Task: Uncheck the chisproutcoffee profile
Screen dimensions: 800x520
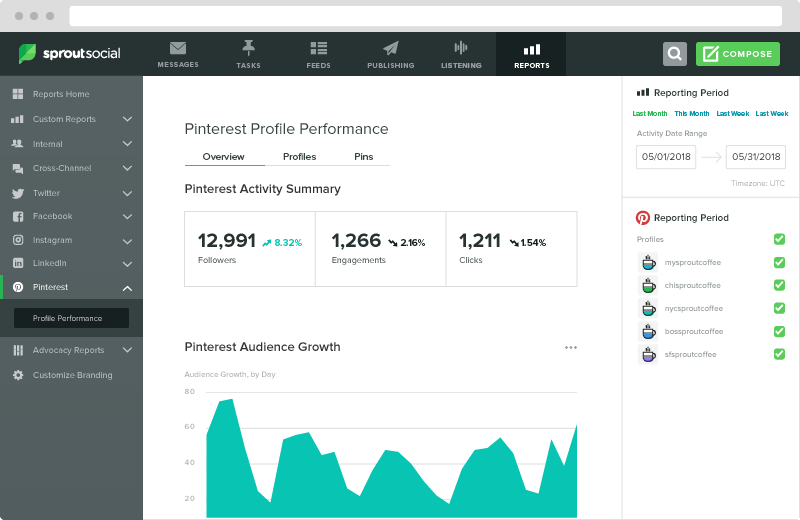Action: pos(779,285)
